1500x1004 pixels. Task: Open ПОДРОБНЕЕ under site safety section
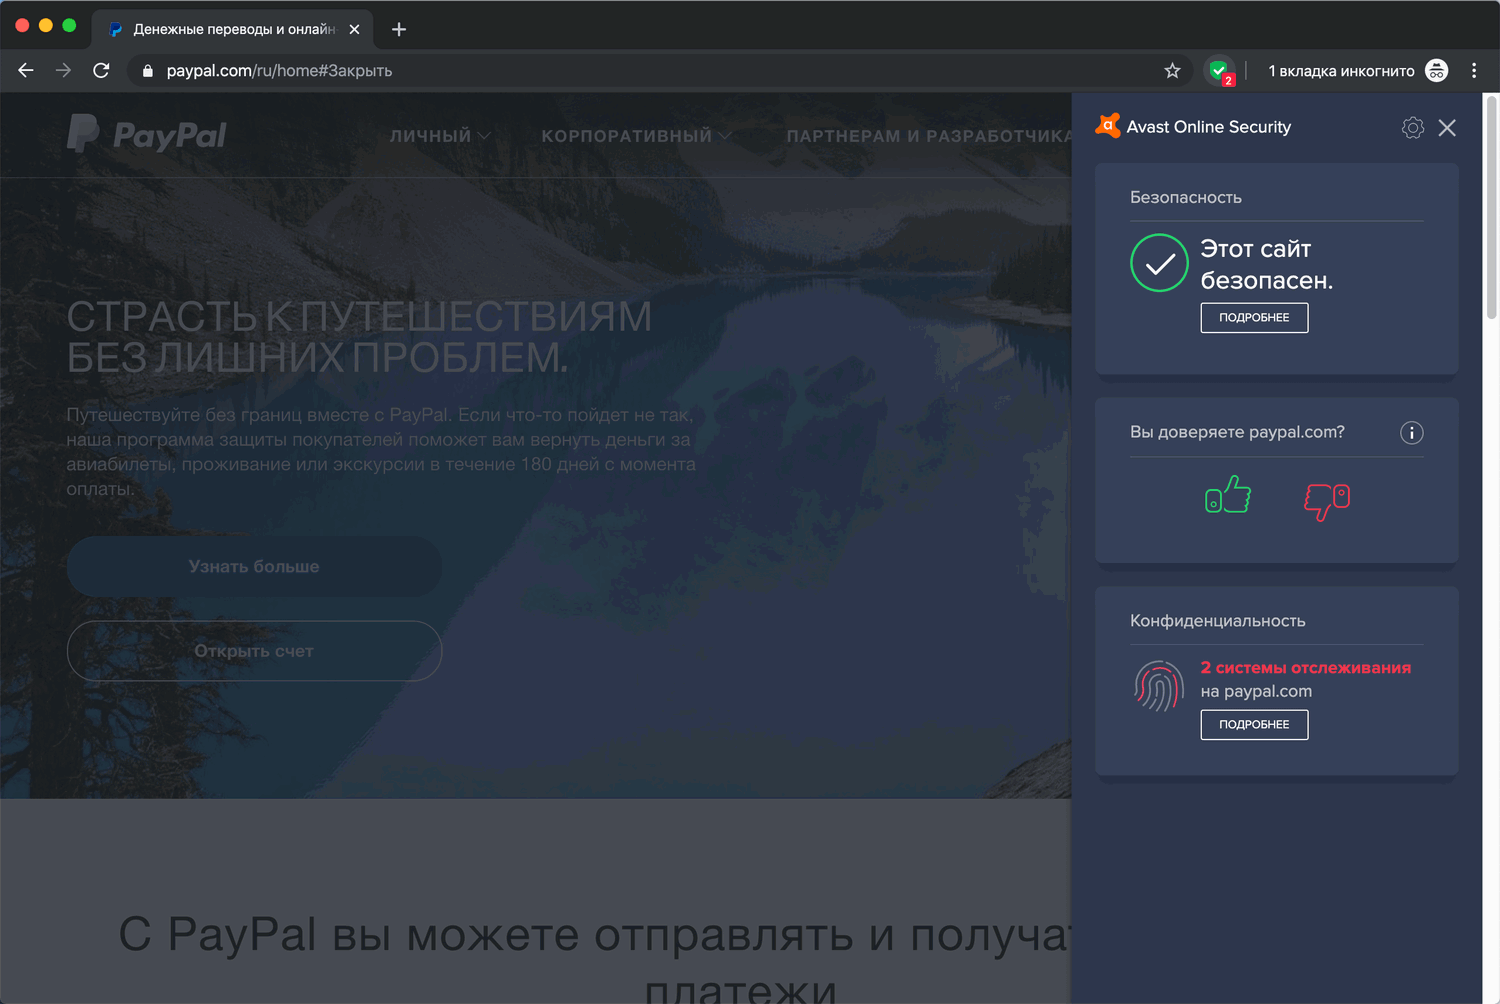(x=1254, y=317)
